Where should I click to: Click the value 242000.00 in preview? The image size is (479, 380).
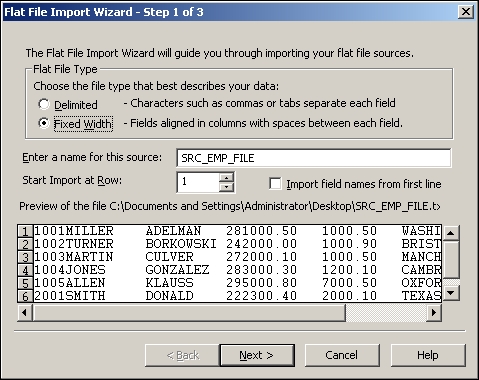point(261,244)
